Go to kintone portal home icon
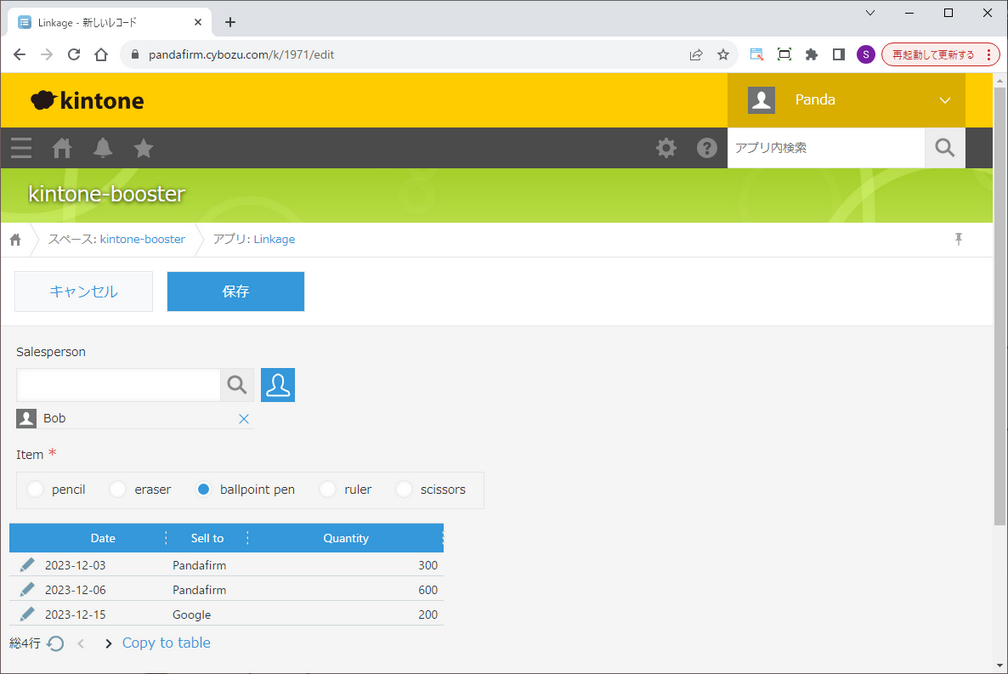Image resolution: width=1008 pixels, height=674 pixels. click(x=62, y=148)
